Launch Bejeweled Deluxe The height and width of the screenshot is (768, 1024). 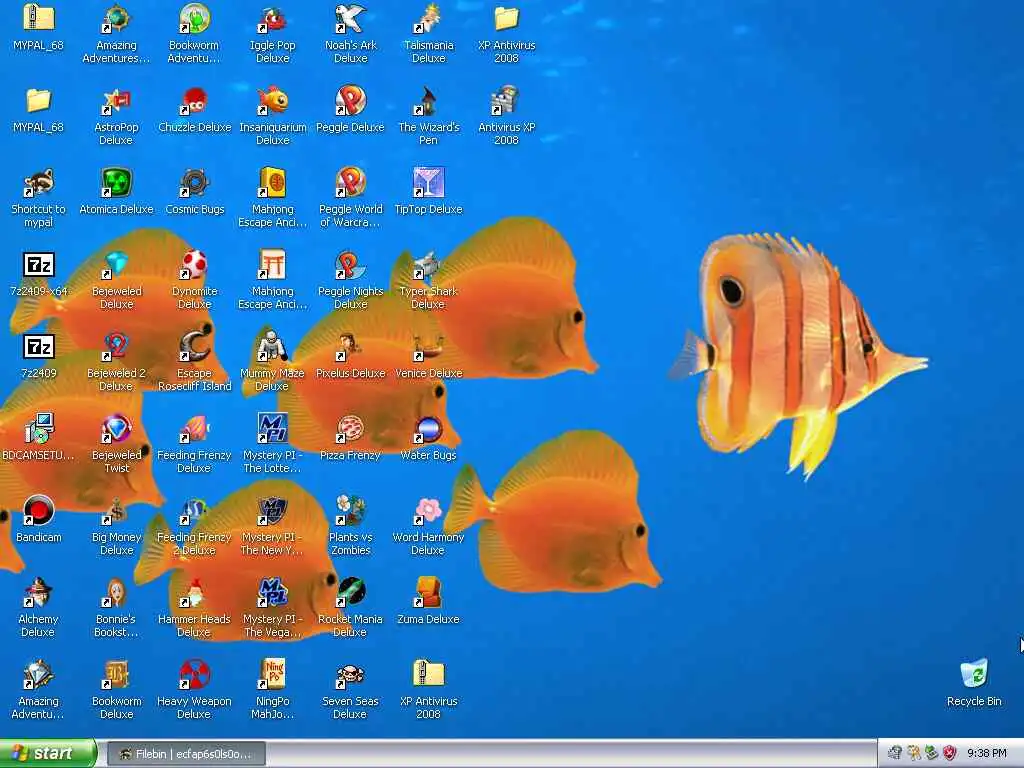coord(116,281)
